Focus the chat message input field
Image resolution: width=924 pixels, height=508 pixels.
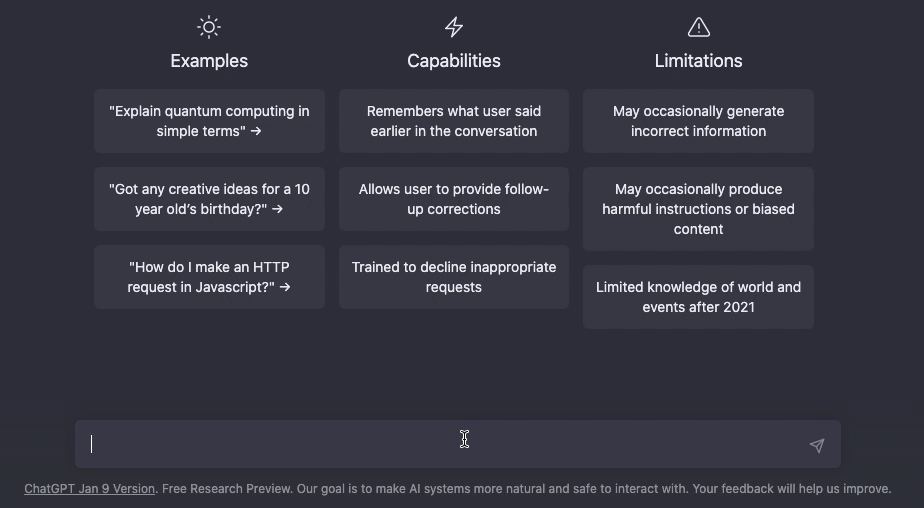tap(458, 444)
